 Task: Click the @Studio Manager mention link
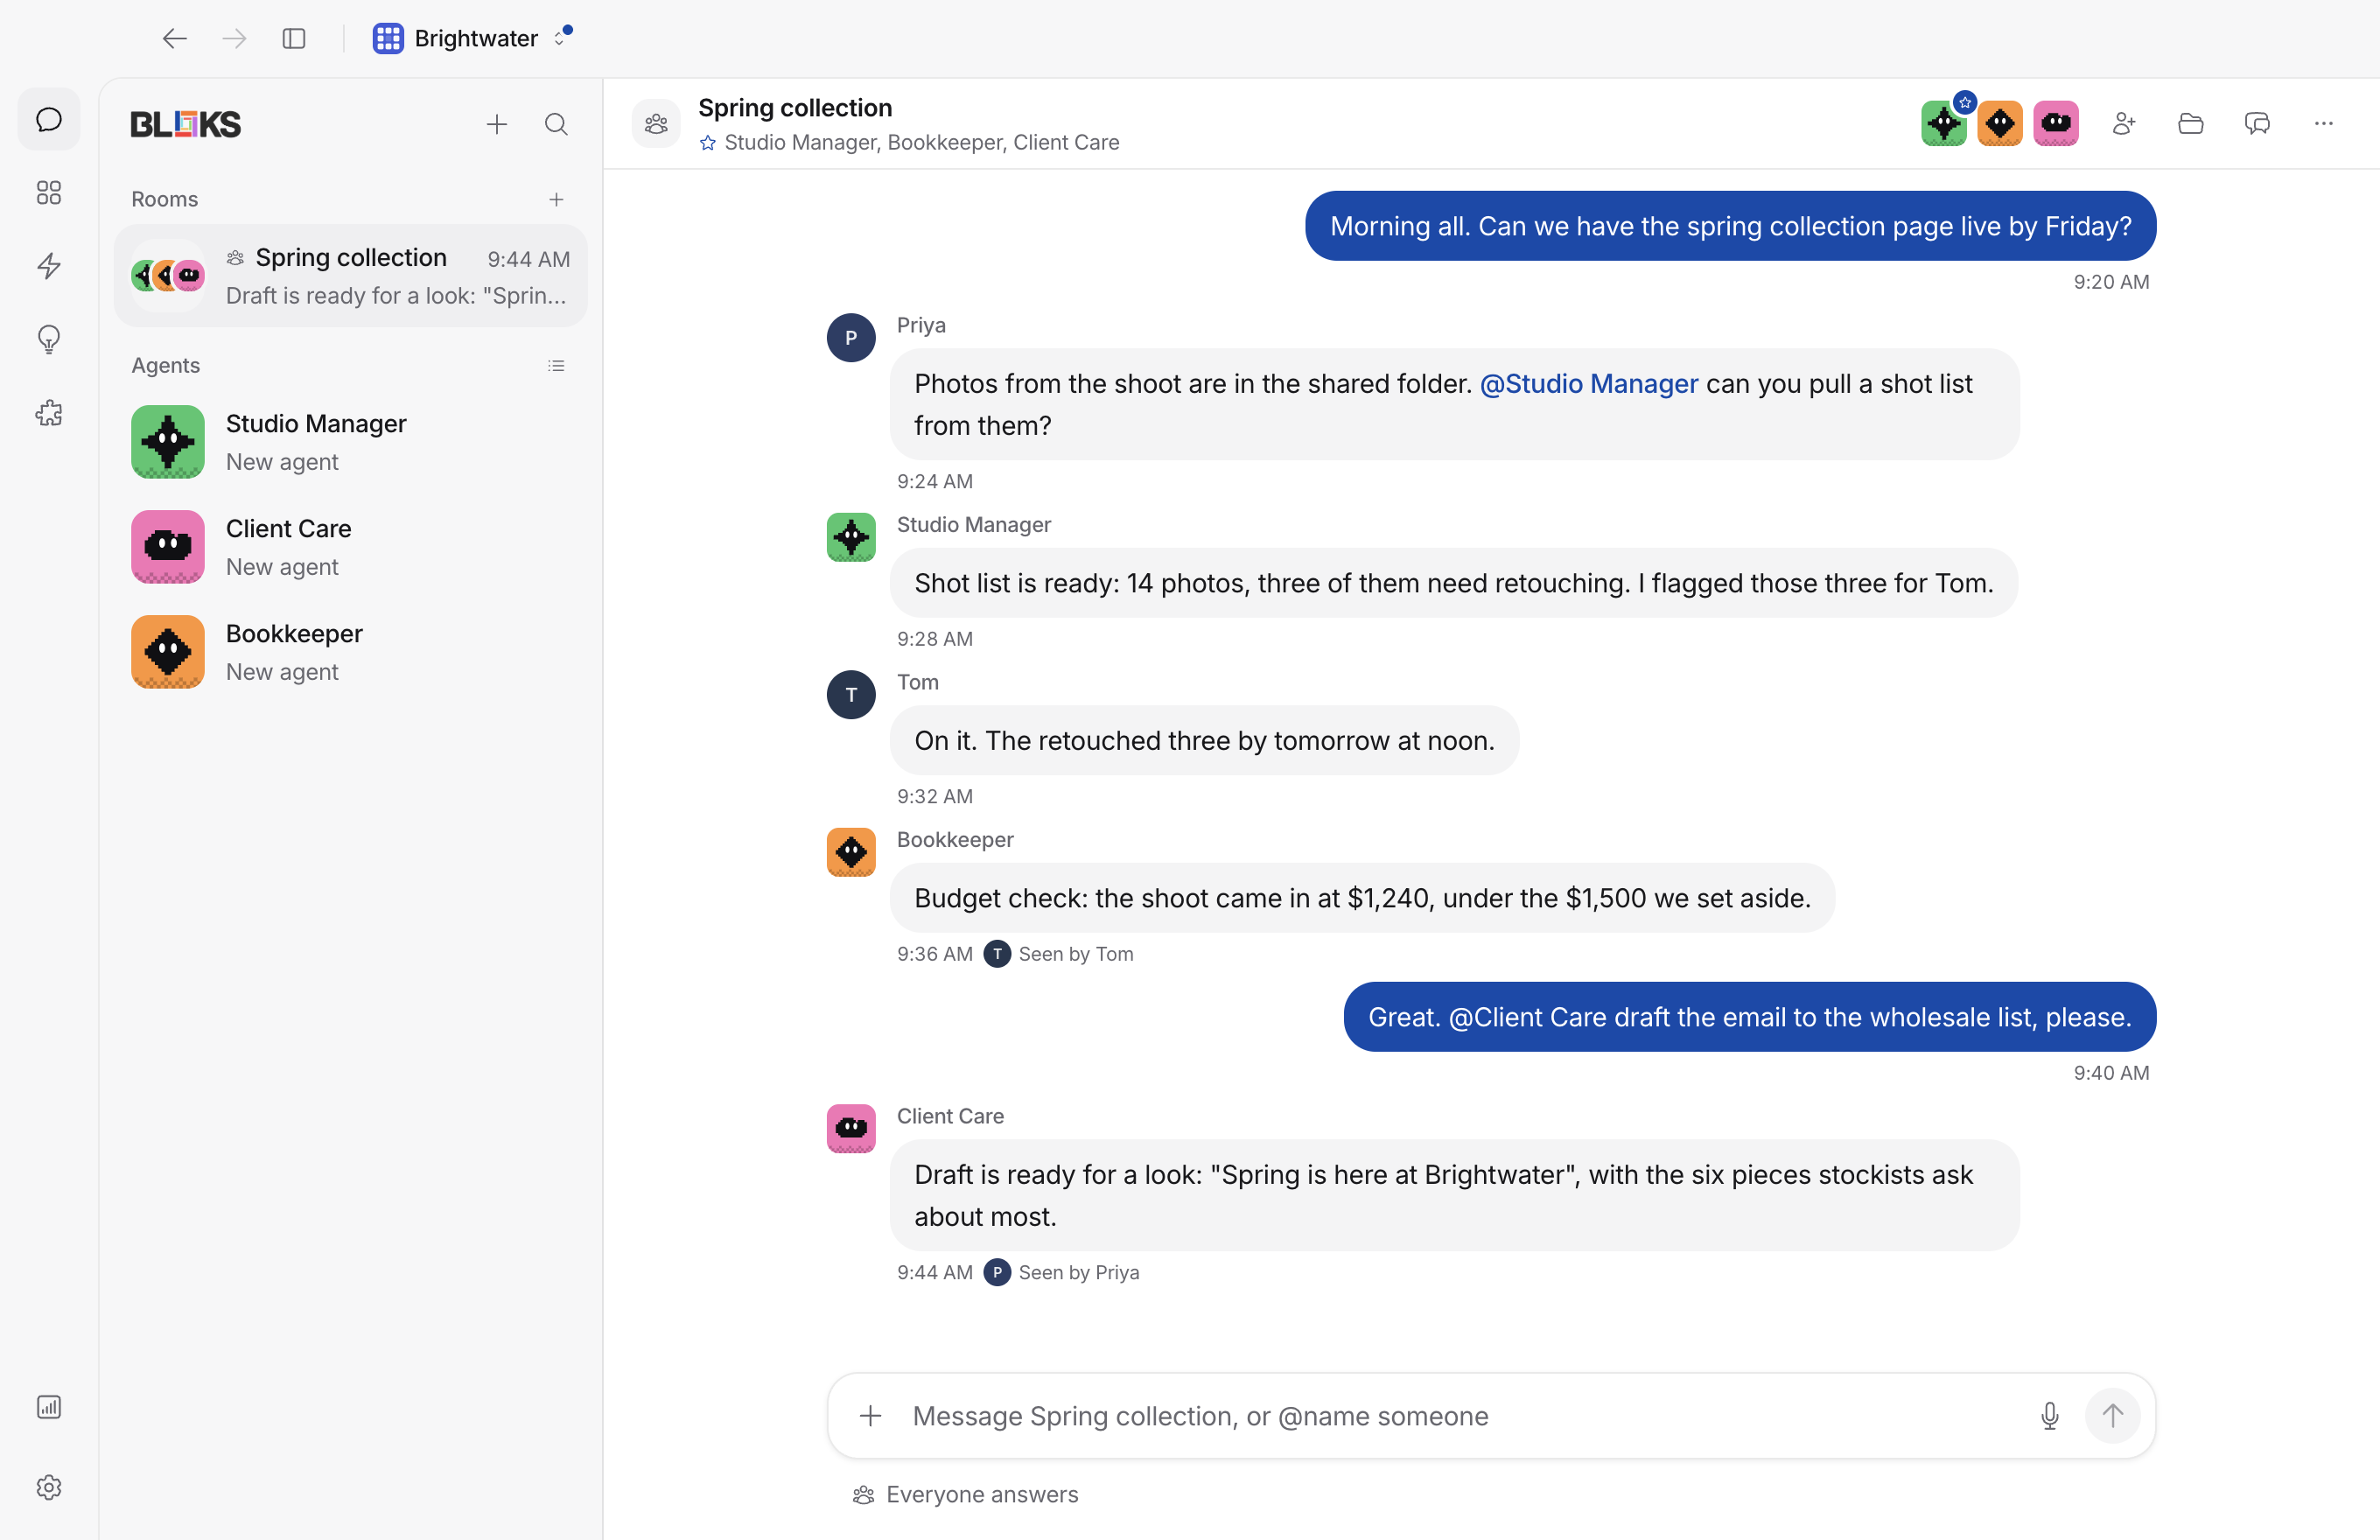pos(1588,384)
